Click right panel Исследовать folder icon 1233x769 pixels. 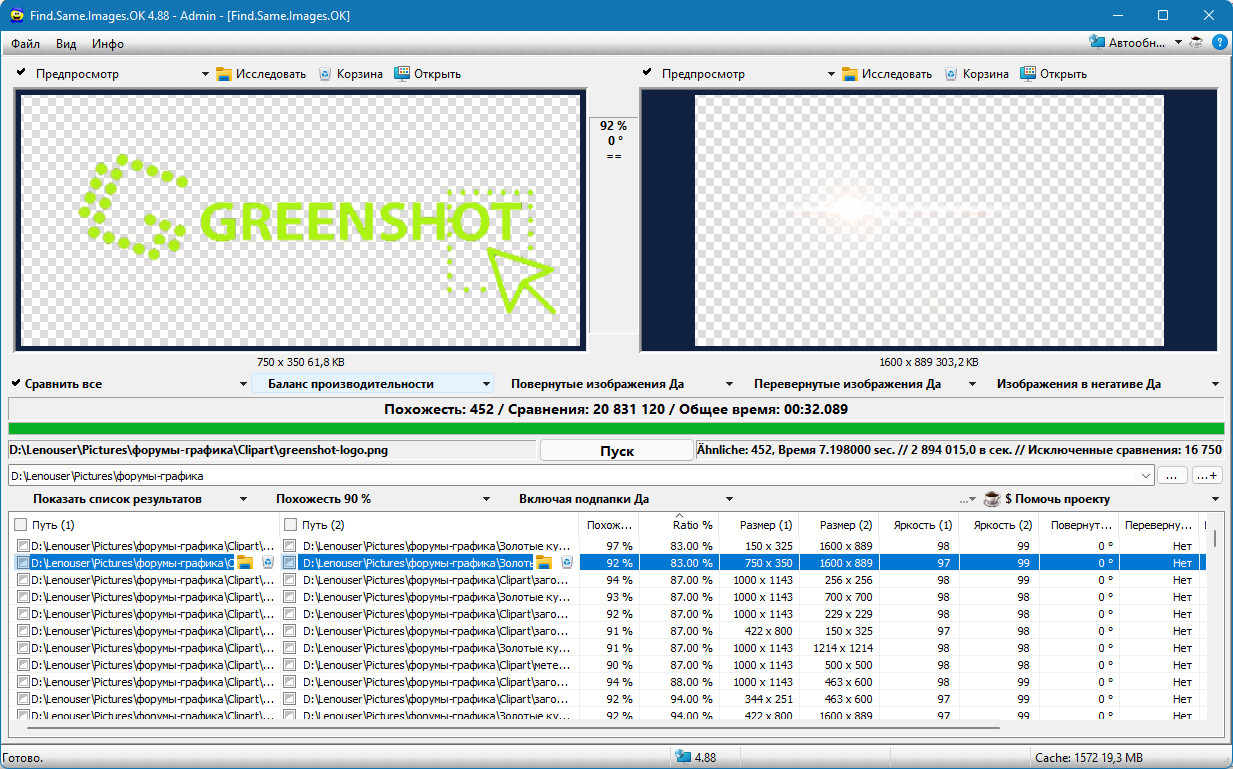tap(850, 74)
